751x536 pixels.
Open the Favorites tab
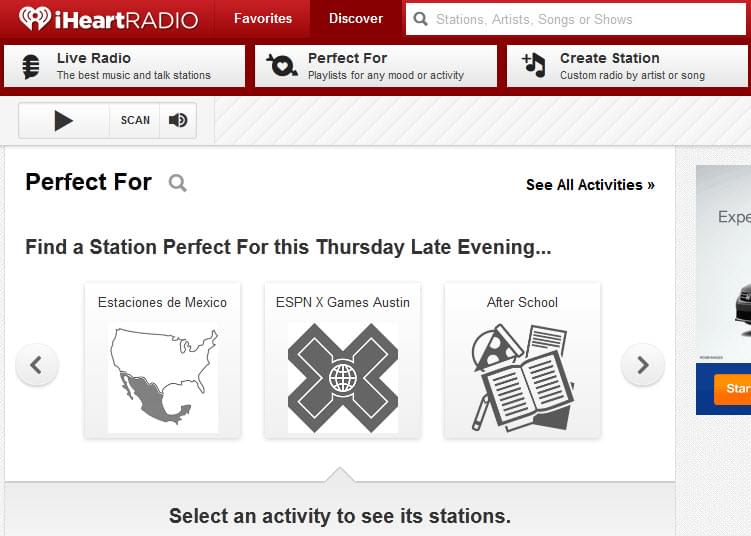263,18
